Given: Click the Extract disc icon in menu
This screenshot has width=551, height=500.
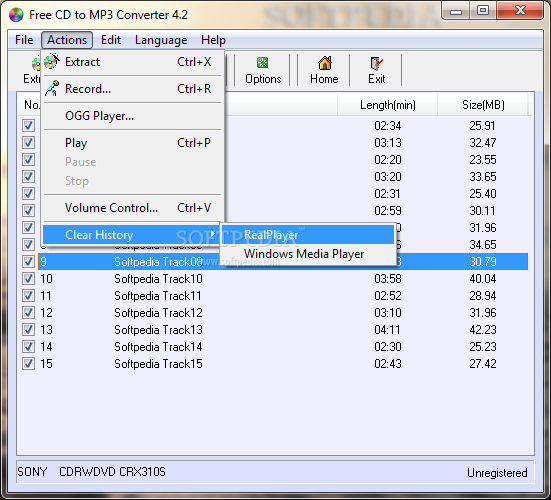Looking at the screenshot, I should [52, 61].
